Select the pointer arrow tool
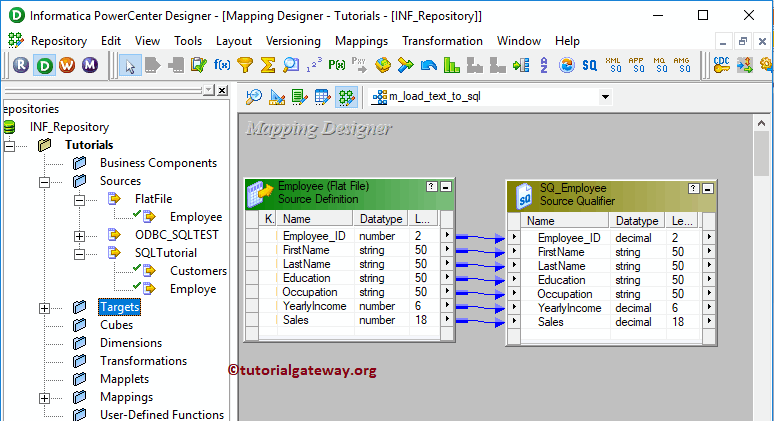This screenshot has width=774, height=421. [x=130, y=65]
